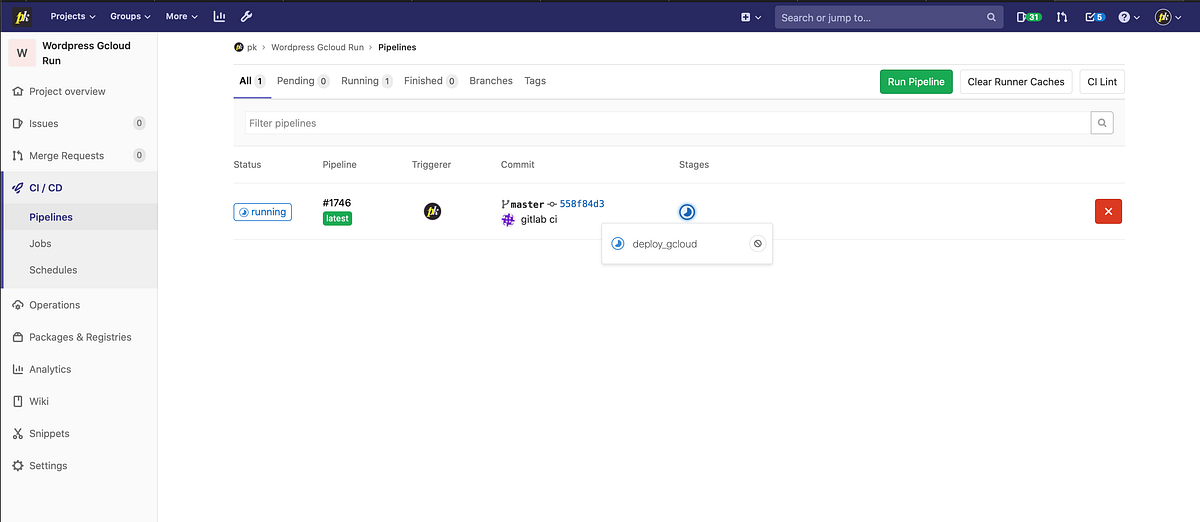The height and width of the screenshot is (522, 1200).
Task: Open the activity chart icon in navbar
Action: pos(220,17)
